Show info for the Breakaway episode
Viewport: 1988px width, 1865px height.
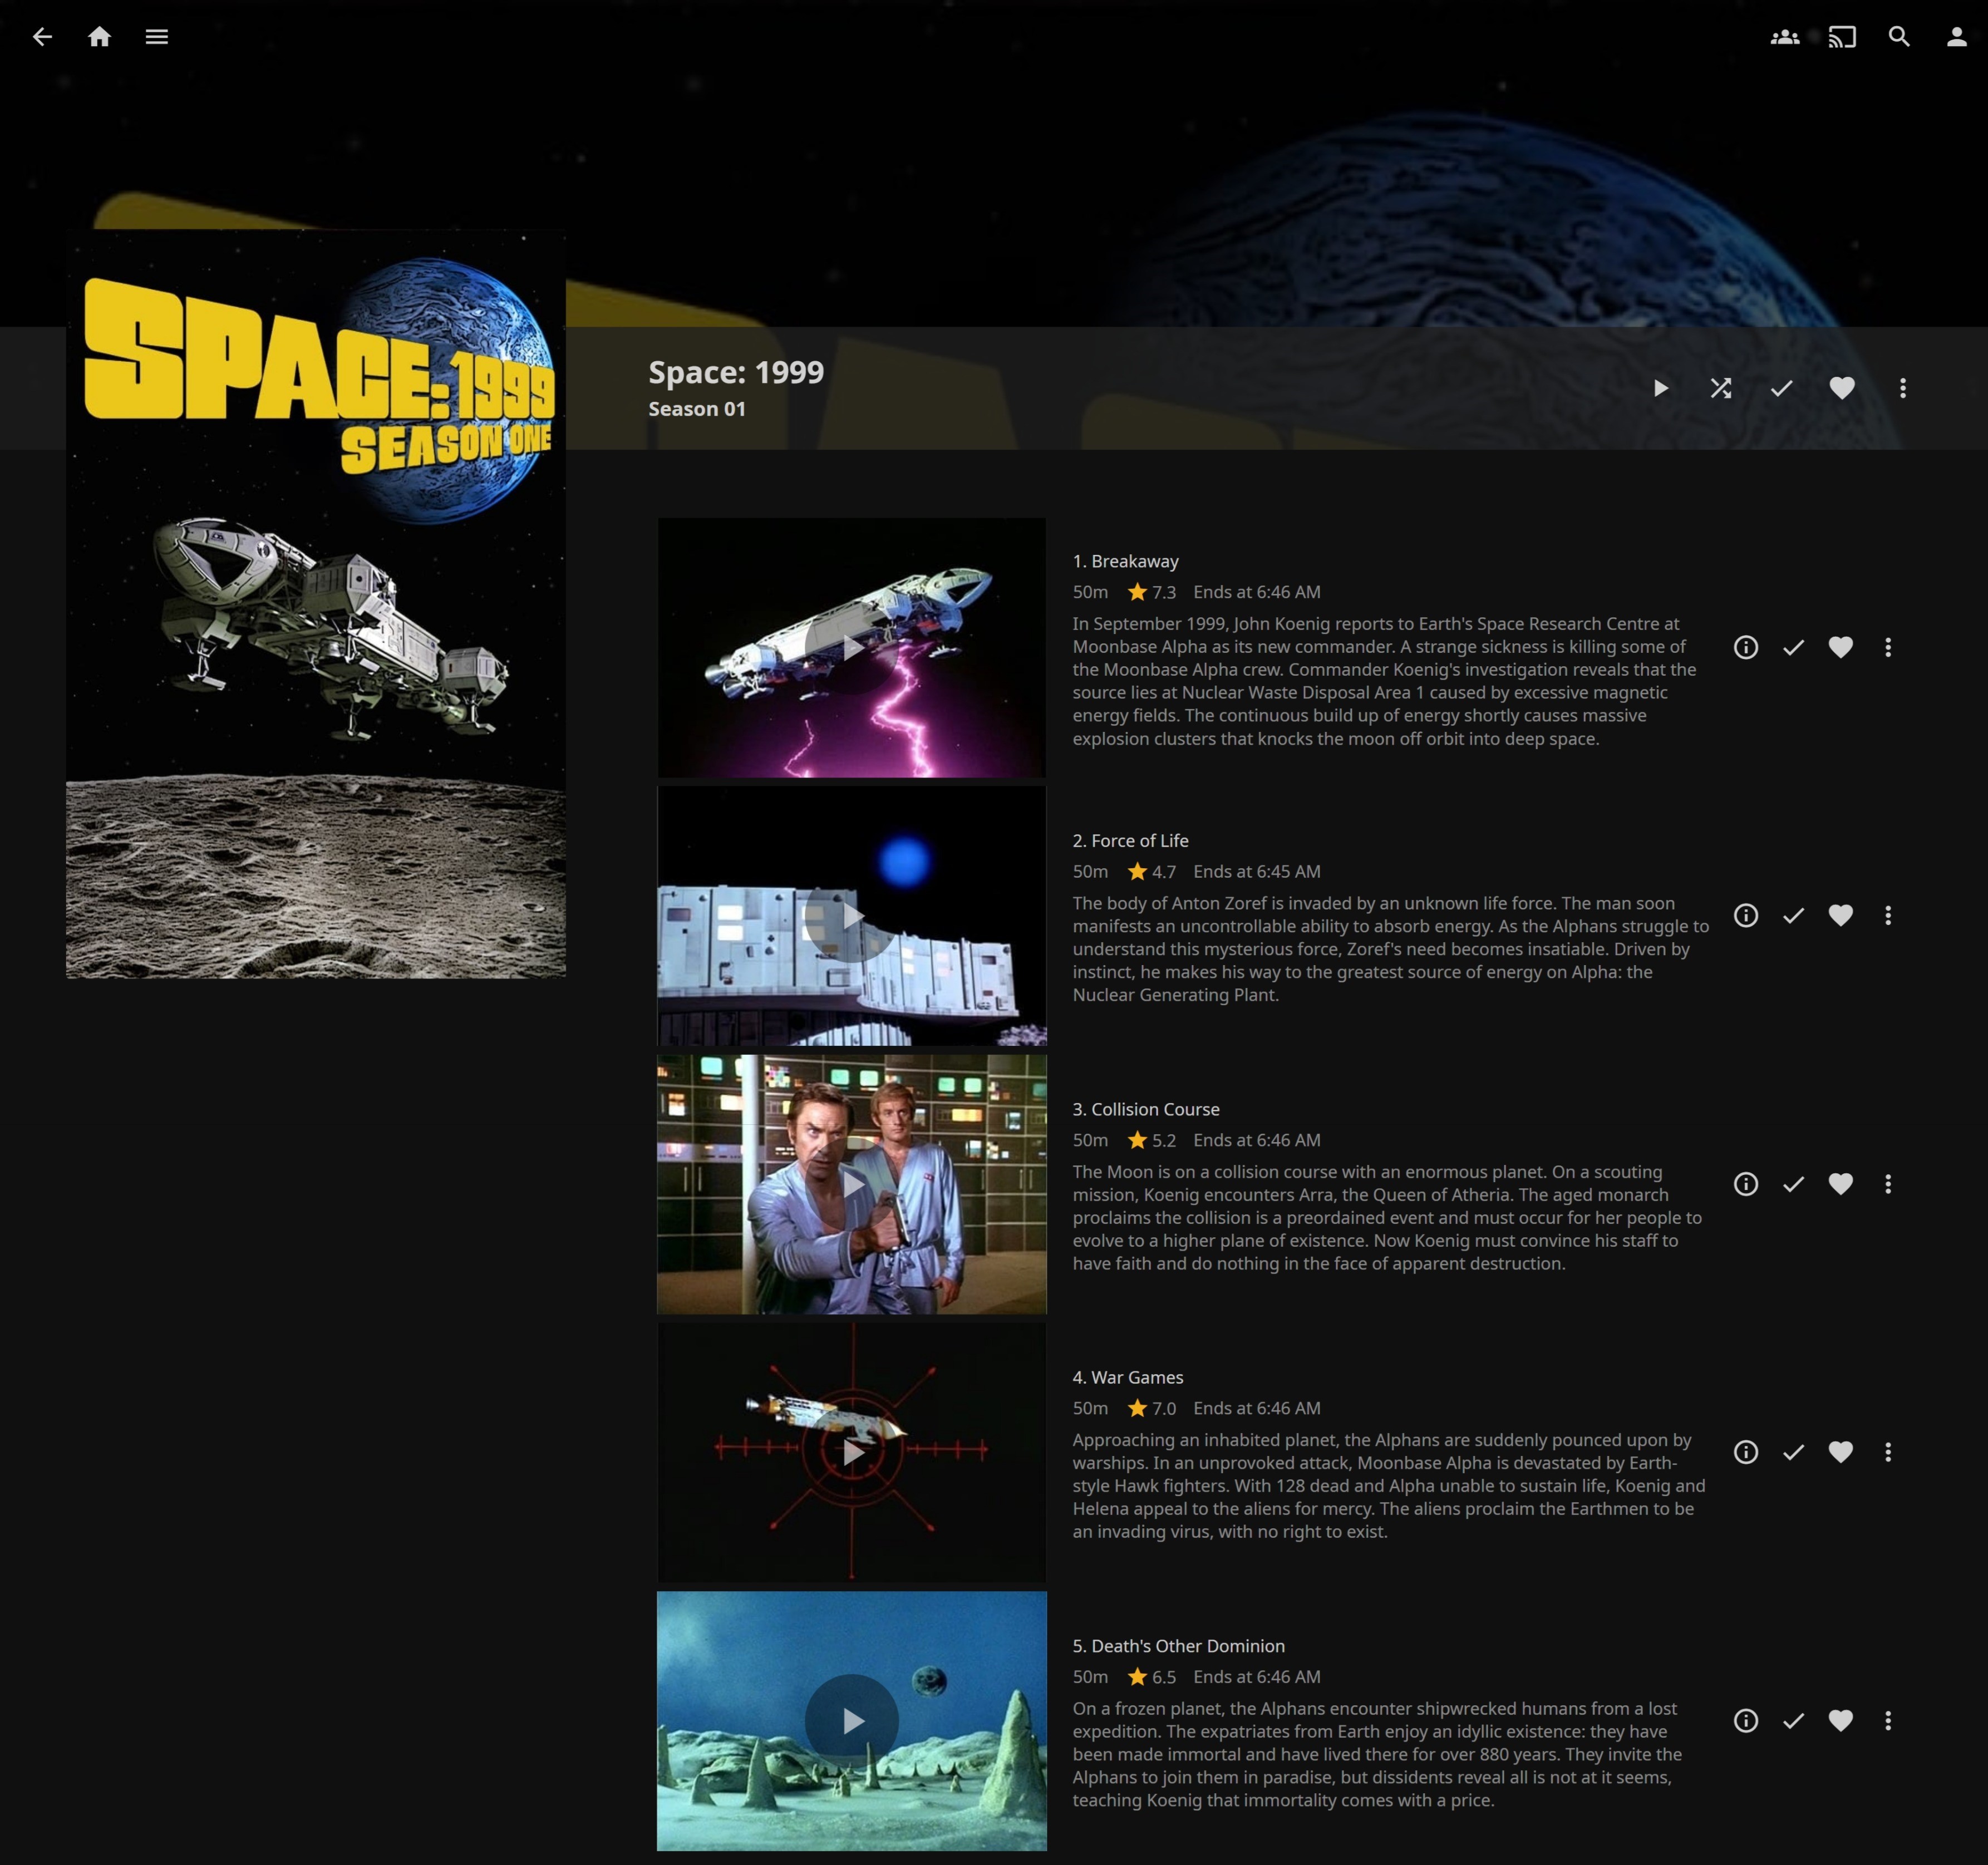(x=1745, y=647)
